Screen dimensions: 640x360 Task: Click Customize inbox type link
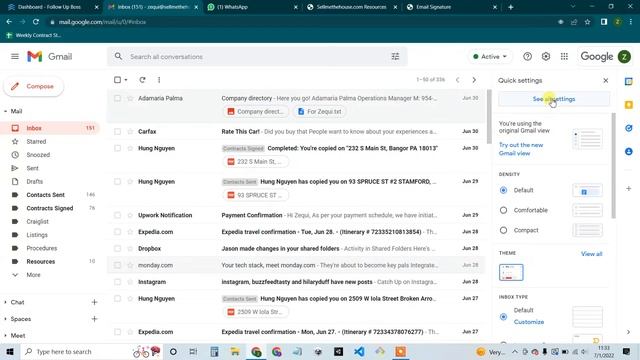point(529,322)
